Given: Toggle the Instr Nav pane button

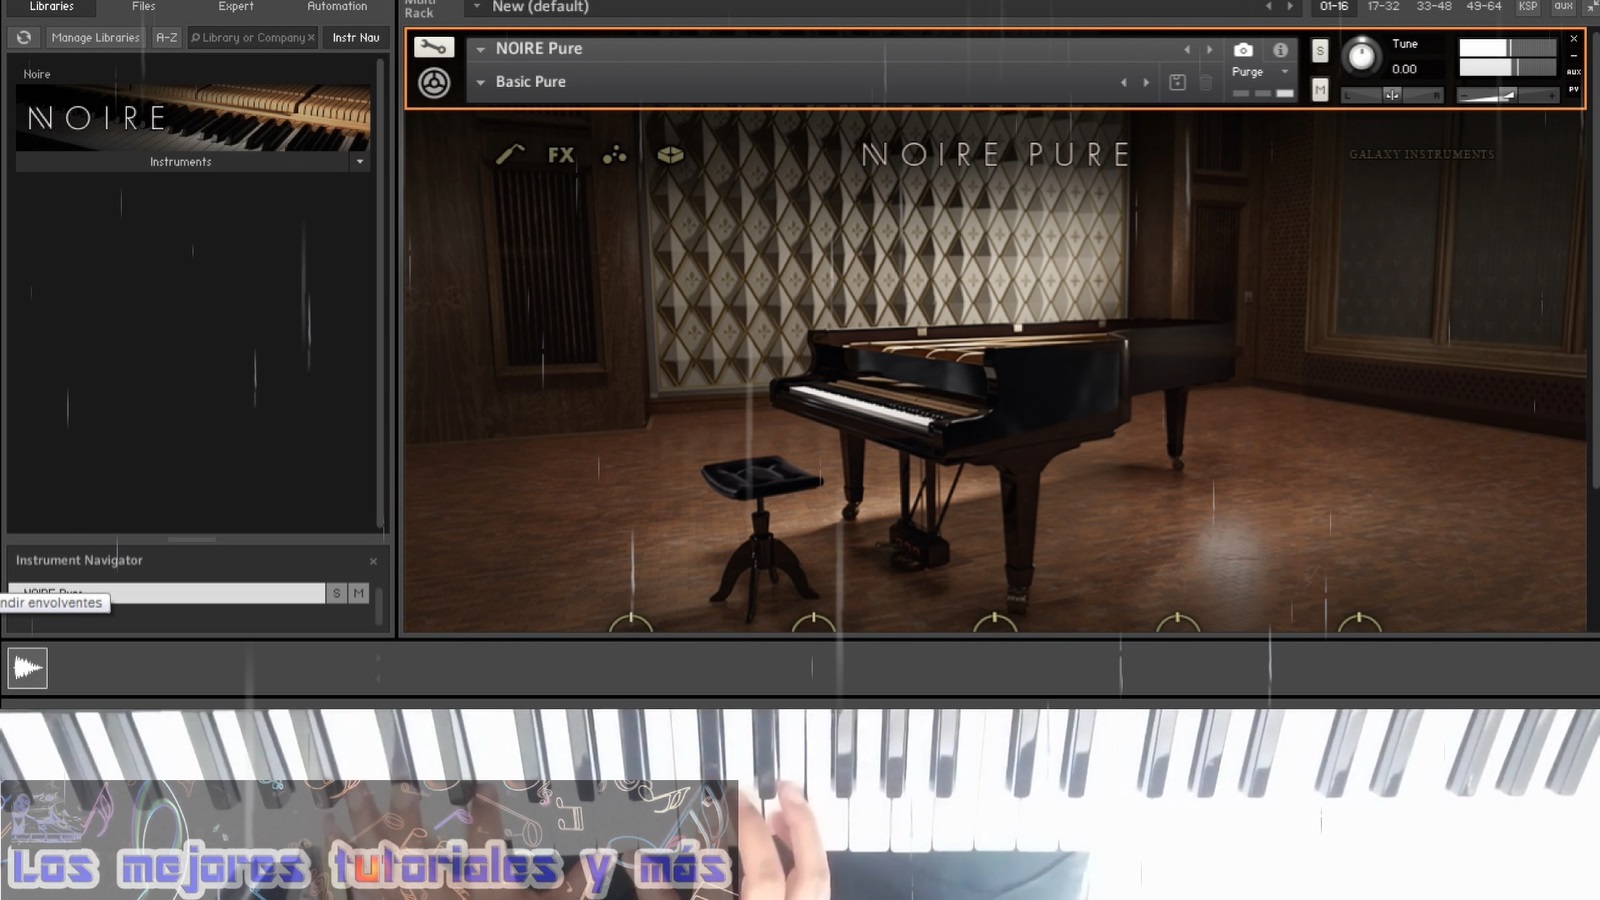Looking at the screenshot, I should point(356,38).
